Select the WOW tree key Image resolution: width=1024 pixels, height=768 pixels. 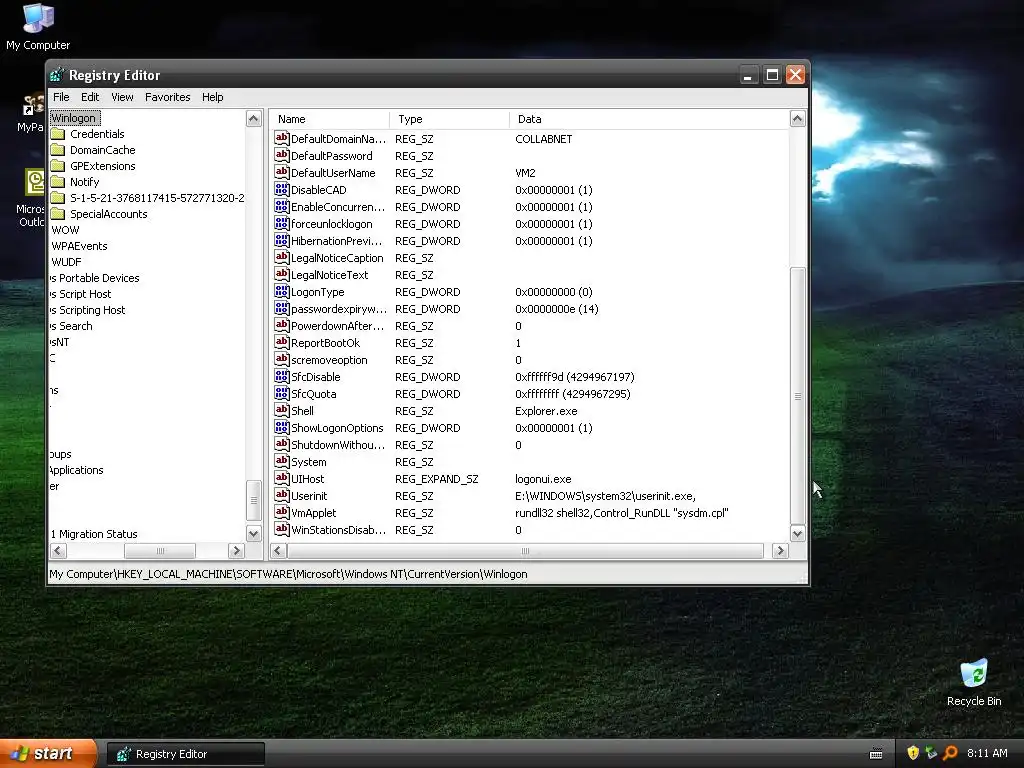[x=65, y=230]
